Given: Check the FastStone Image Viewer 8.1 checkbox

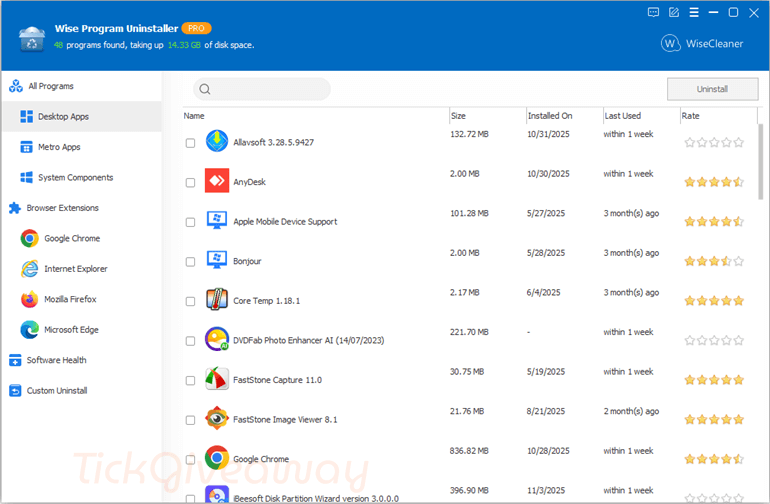Looking at the screenshot, I should coord(190,420).
